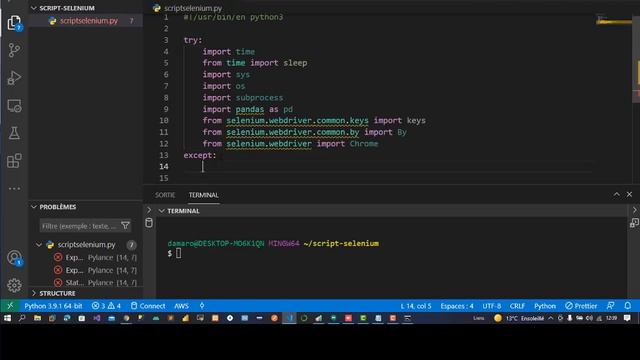Collapse scriptselenium.py problems group
The width and height of the screenshot is (640, 360).
coord(39,245)
